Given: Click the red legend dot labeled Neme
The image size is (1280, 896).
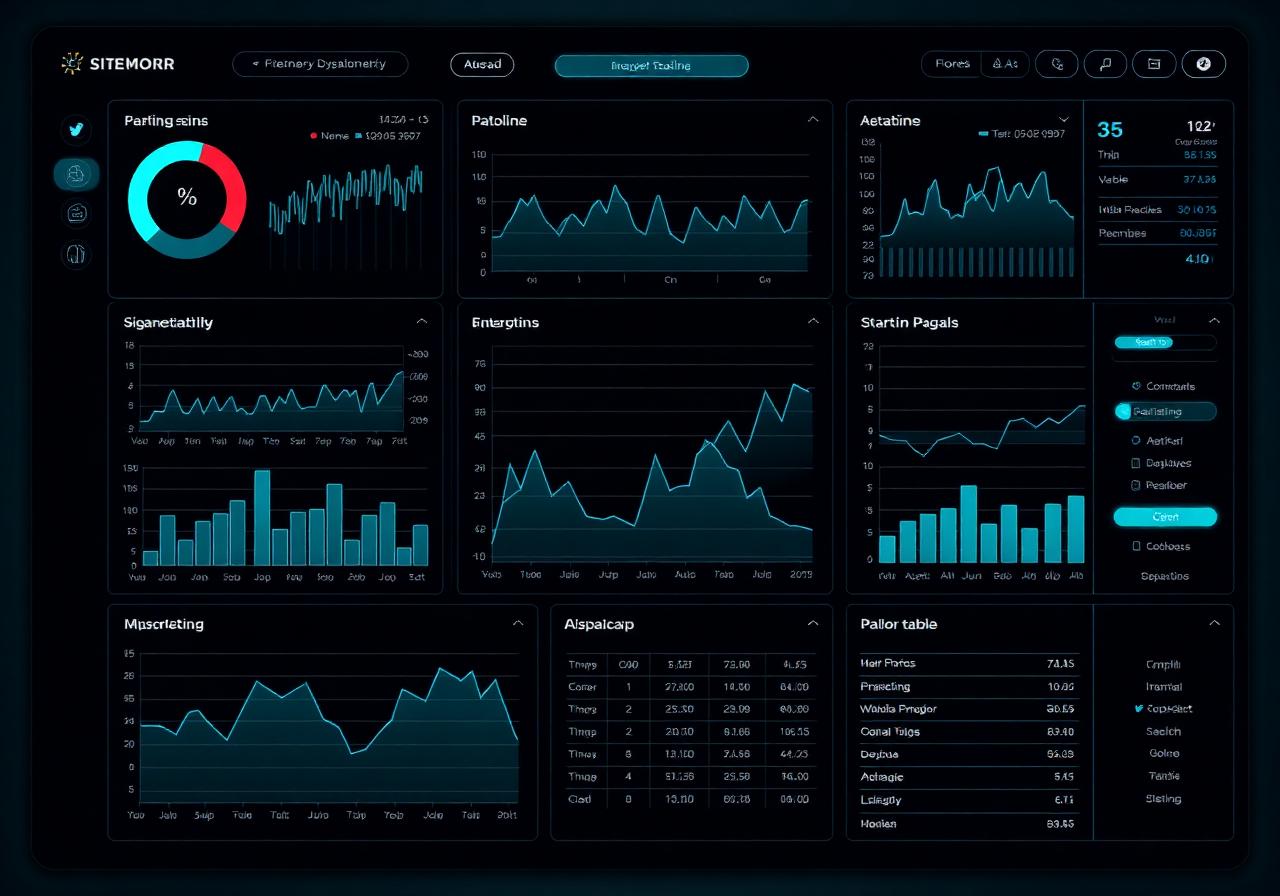Looking at the screenshot, I should click(x=314, y=135).
